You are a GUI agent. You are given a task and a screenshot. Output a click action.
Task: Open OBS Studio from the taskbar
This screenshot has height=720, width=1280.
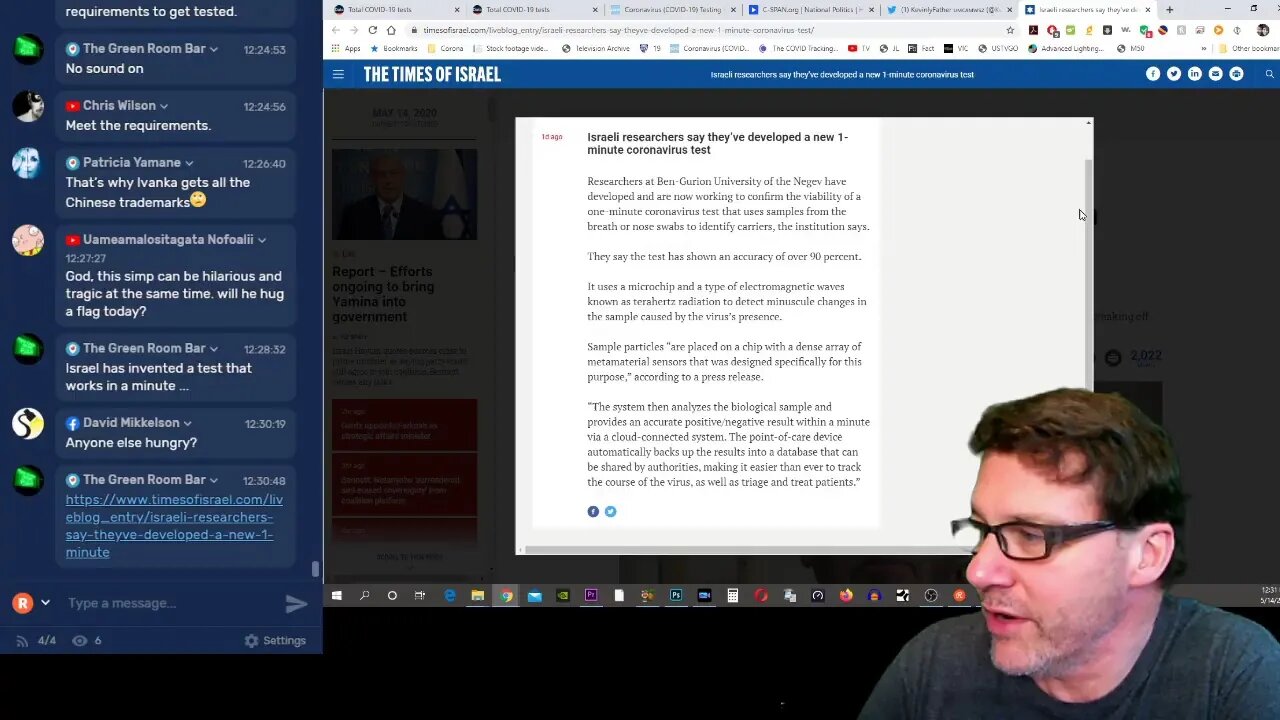click(x=931, y=595)
